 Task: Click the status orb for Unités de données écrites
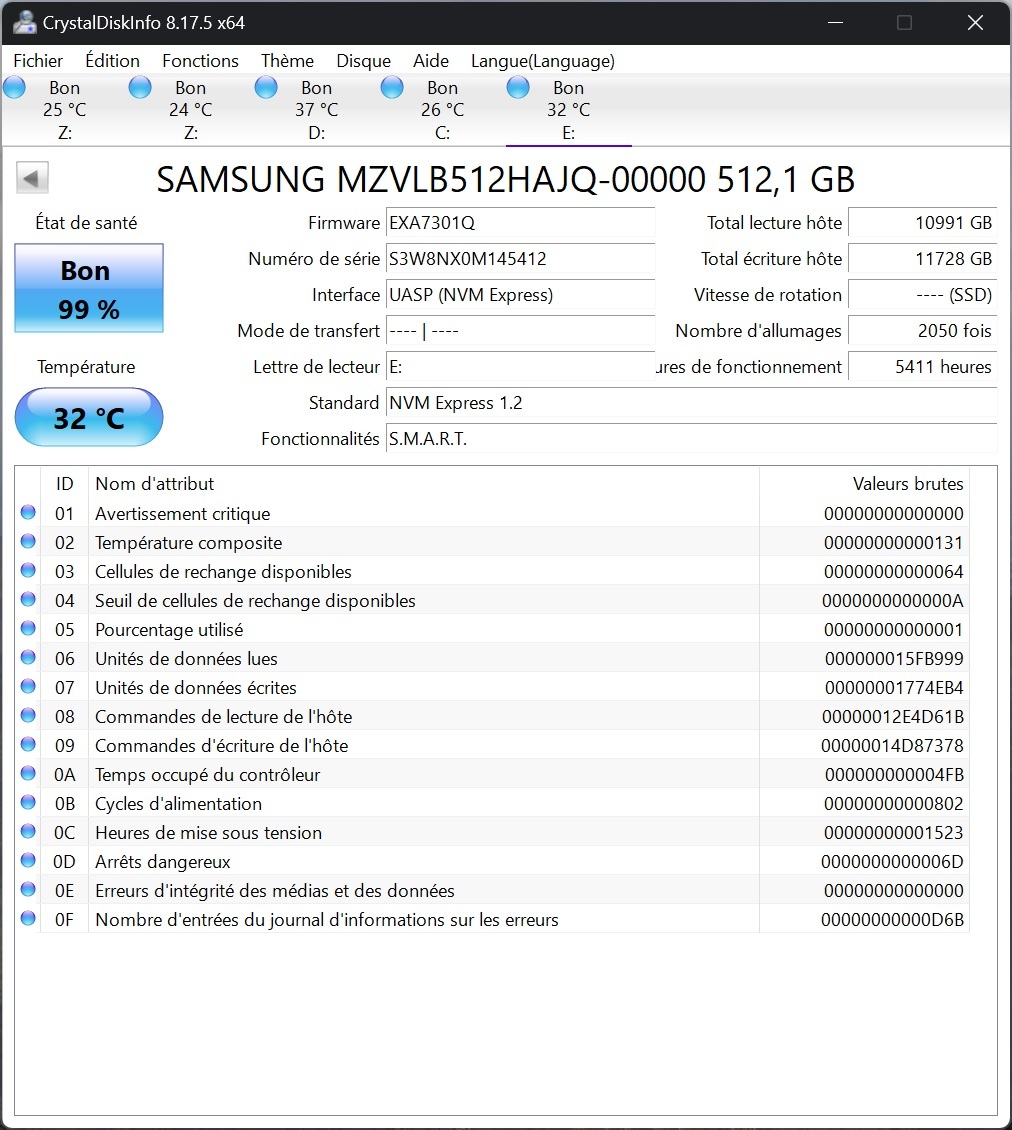(x=28, y=686)
